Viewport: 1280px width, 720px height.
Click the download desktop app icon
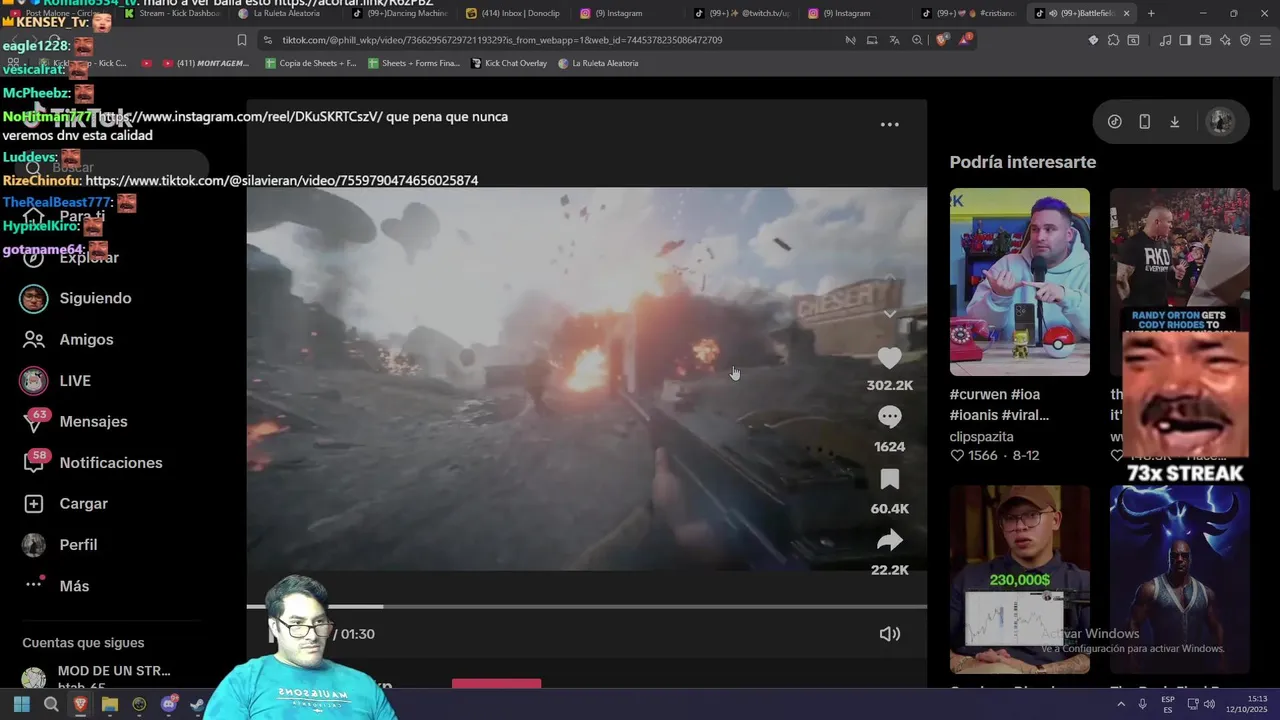(x=1175, y=122)
